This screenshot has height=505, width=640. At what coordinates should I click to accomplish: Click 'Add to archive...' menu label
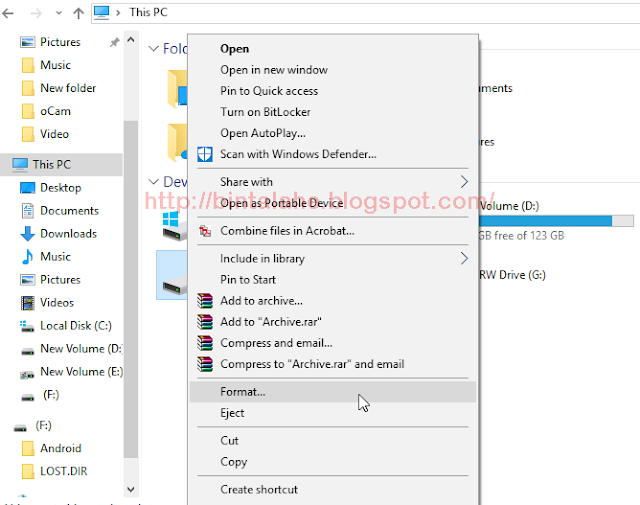point(261,301)
